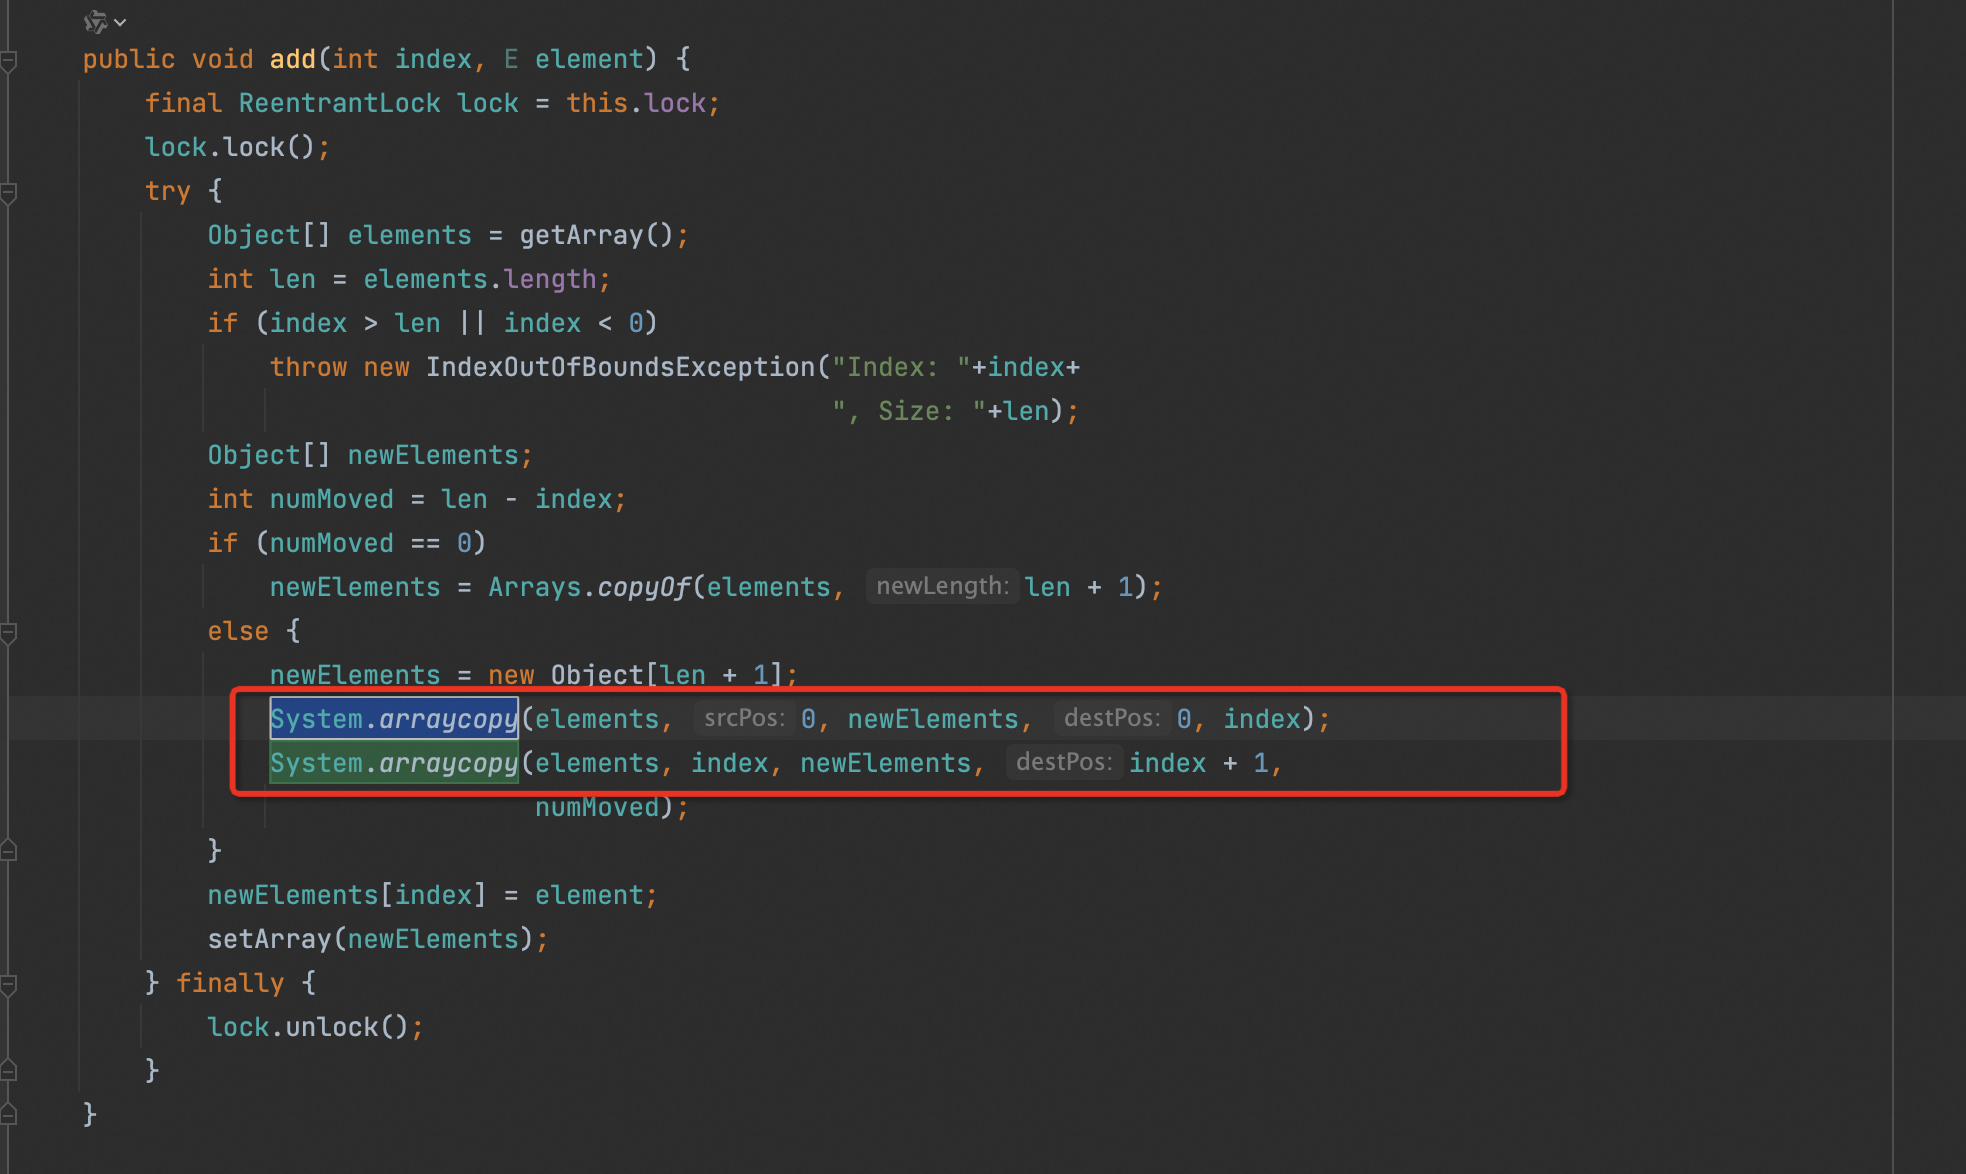Click the add method name in the signature
1966x1174 pixels.
coord(292,59)
